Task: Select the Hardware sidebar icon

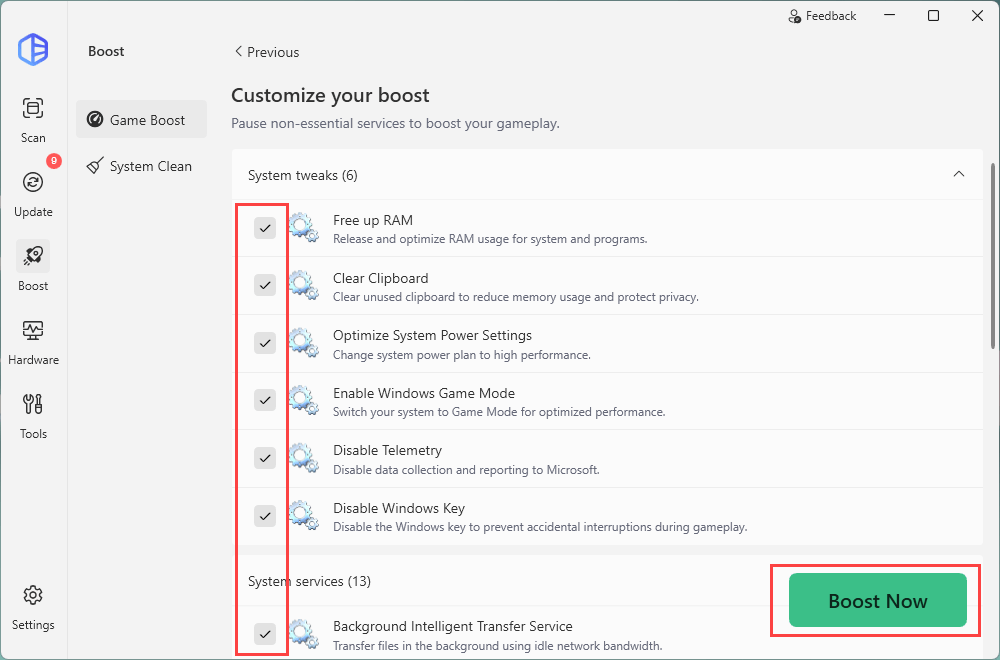Action: pos(33,331)
